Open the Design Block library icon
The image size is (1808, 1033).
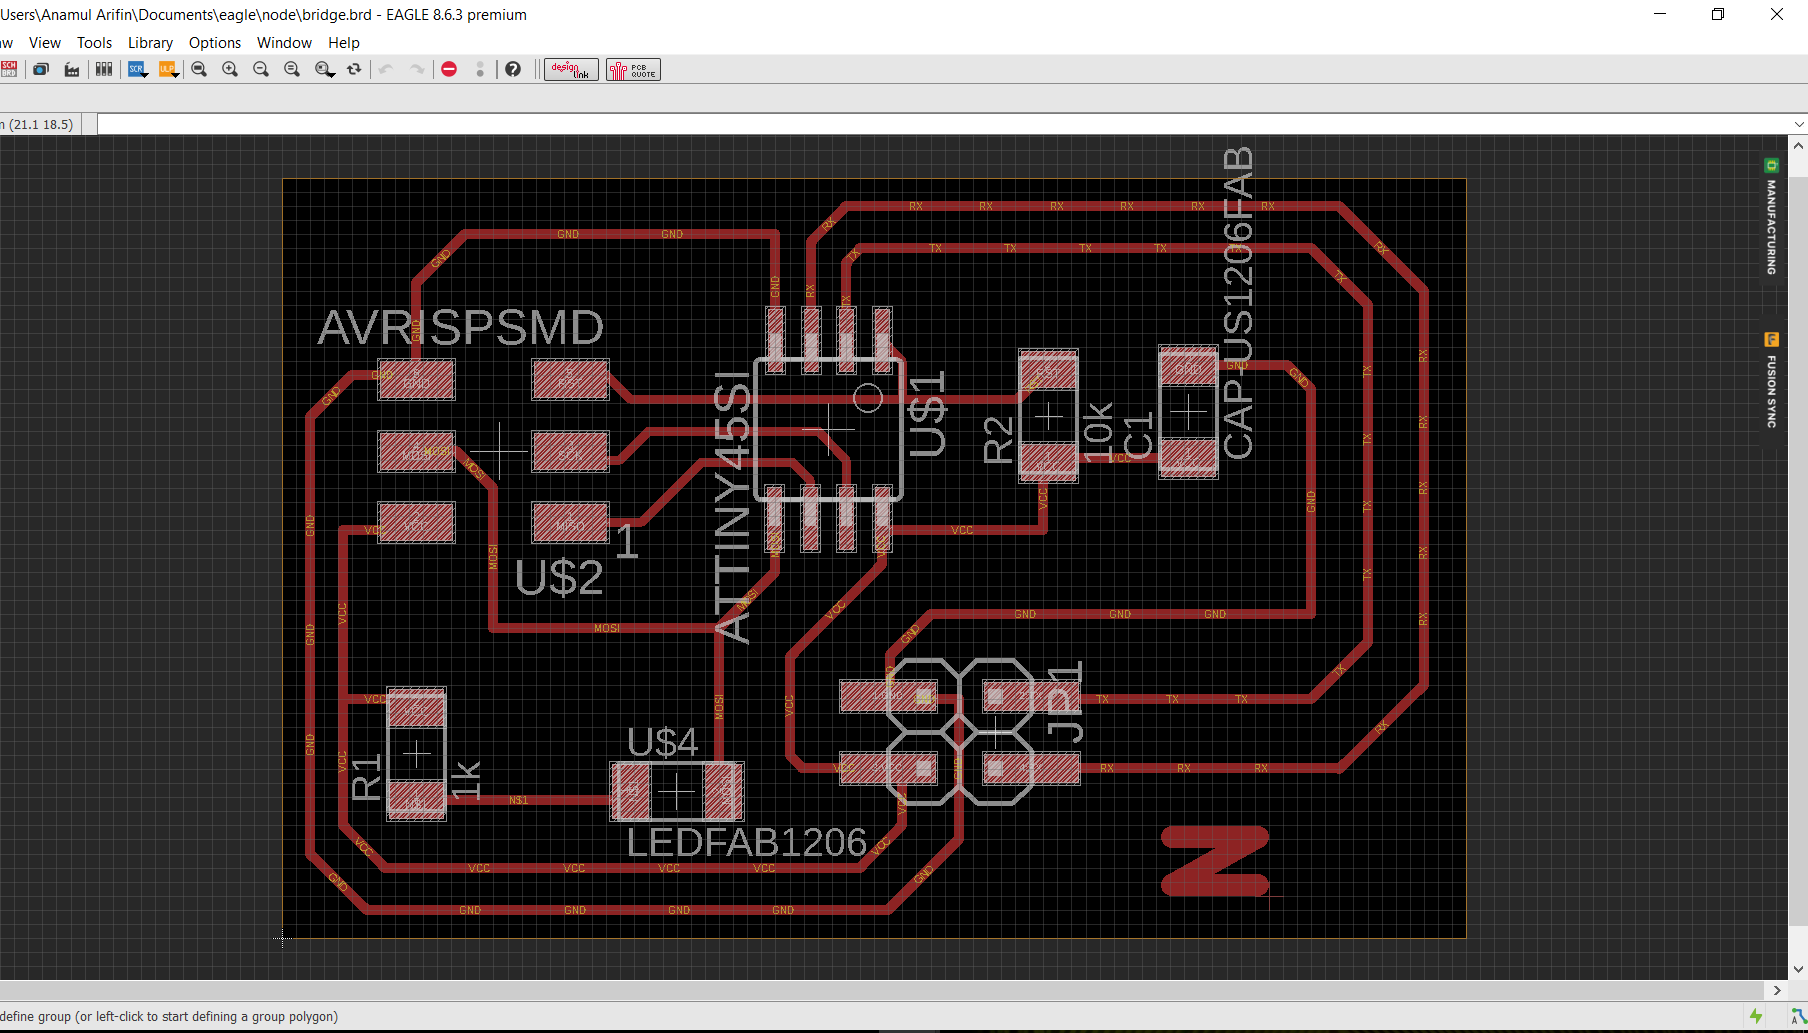click(104, 69)
